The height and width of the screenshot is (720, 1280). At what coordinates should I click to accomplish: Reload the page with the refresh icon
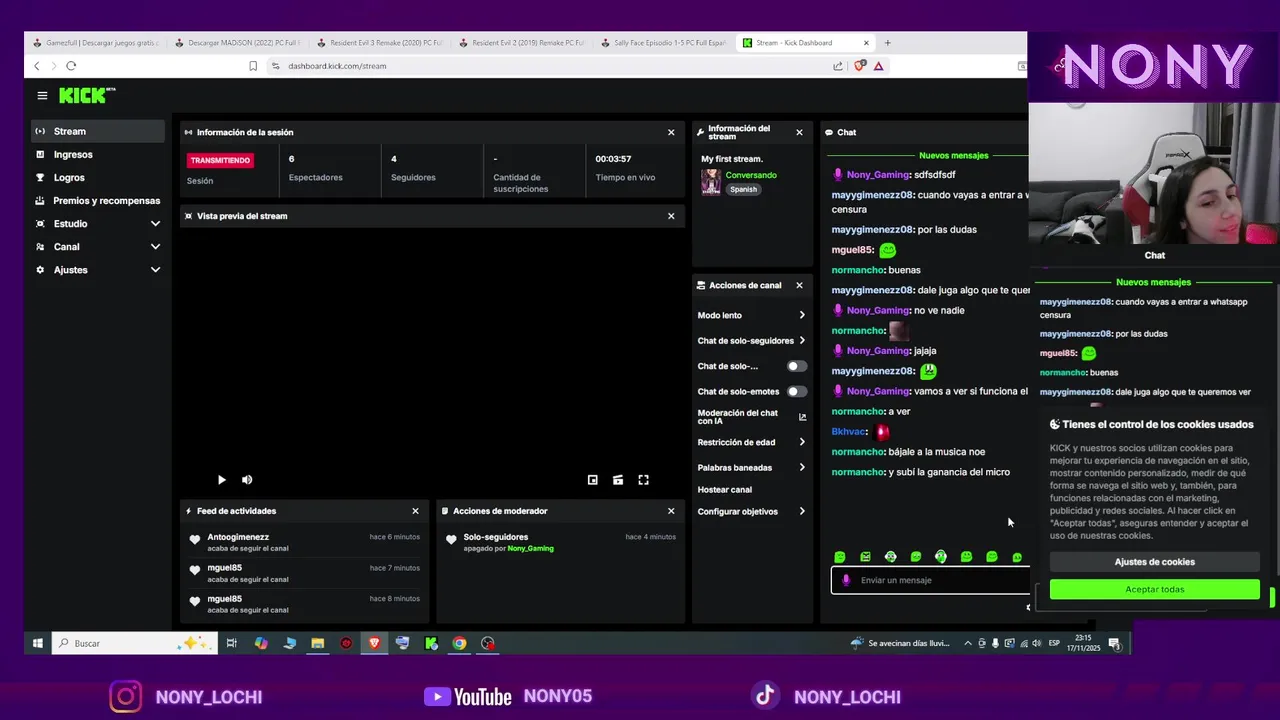coord(71,66)
